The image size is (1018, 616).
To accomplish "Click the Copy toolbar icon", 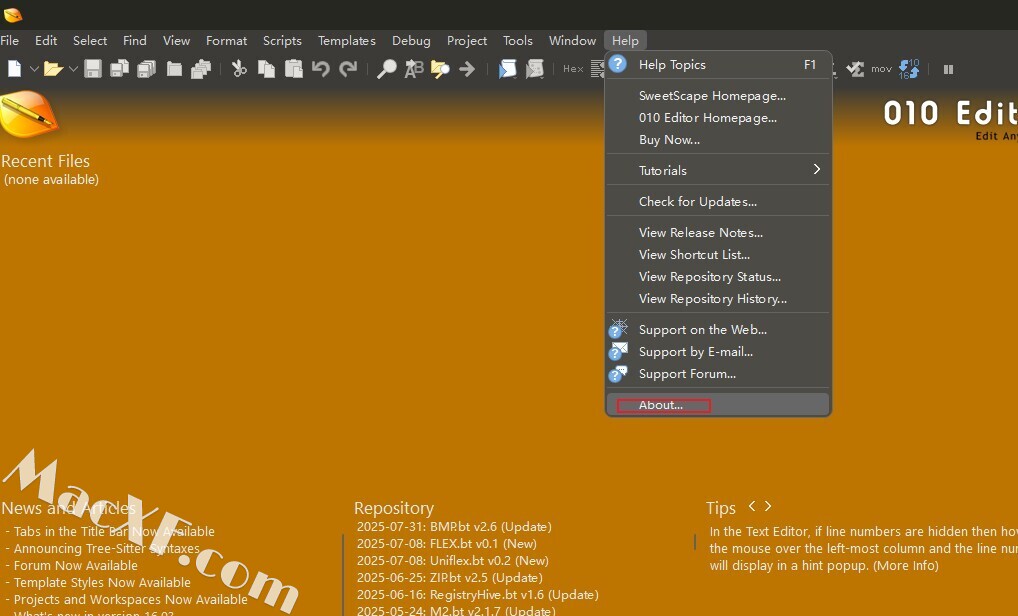I will pyautogui.click(x=266, y=69).
